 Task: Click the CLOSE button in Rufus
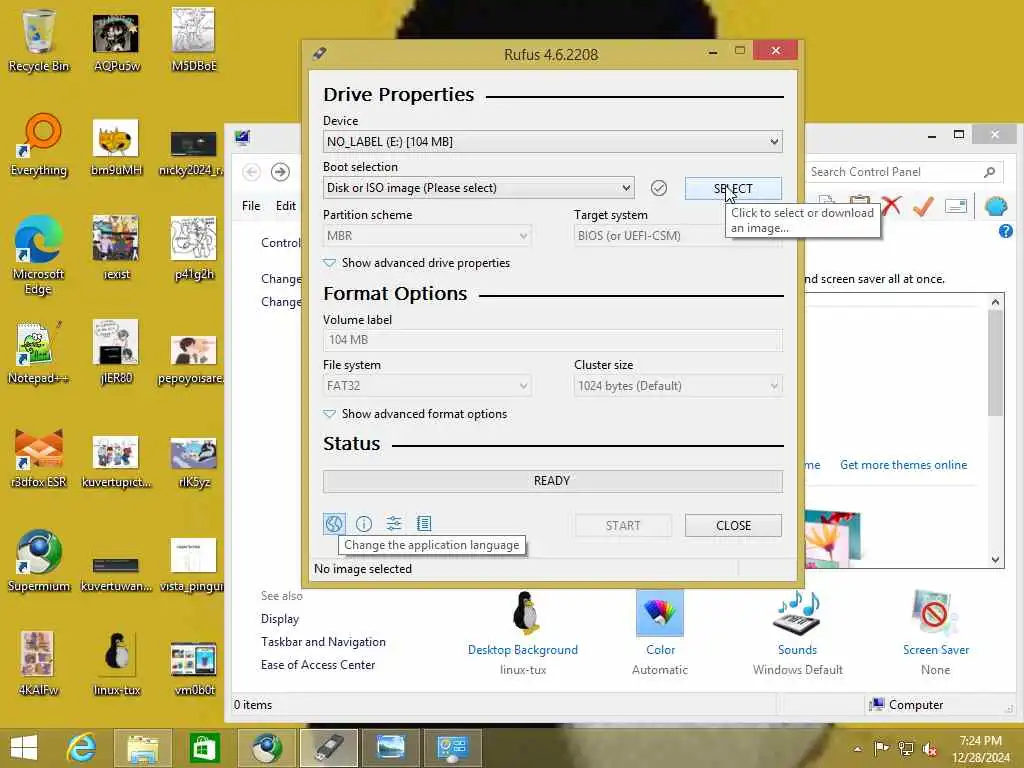(x=733, y=526)
